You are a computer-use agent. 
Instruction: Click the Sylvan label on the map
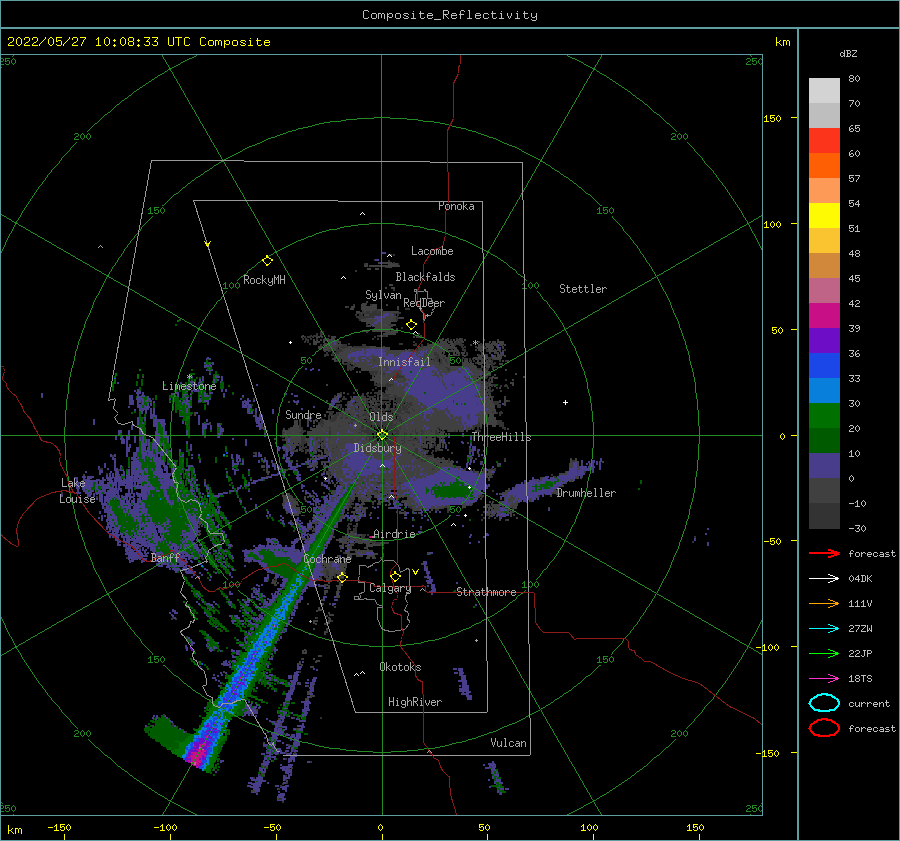[383, 295]
